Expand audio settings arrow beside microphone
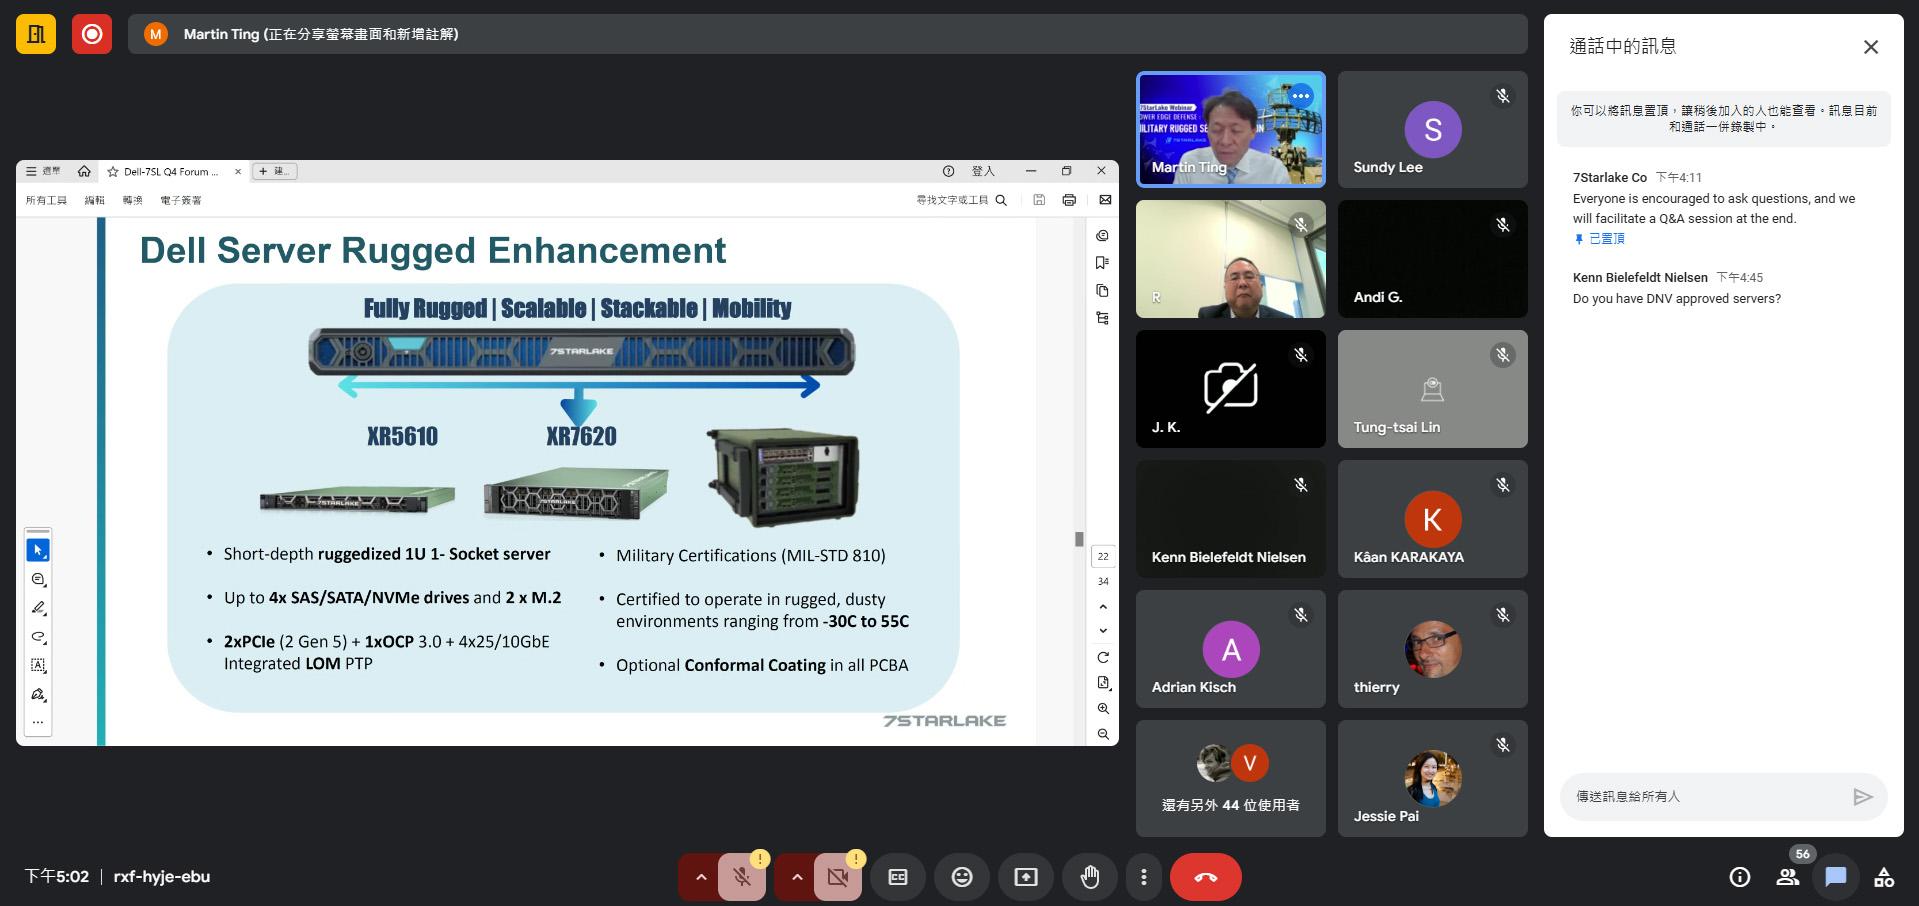The image size is (1919, 906). [701, 877]
